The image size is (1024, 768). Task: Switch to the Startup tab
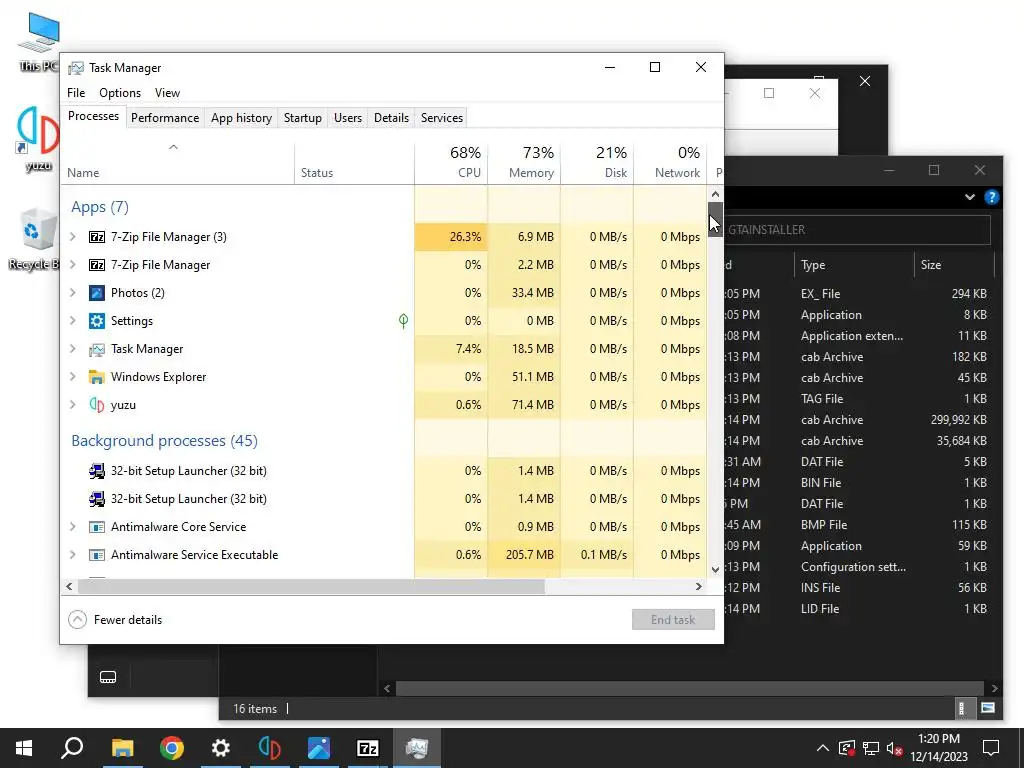302,118
